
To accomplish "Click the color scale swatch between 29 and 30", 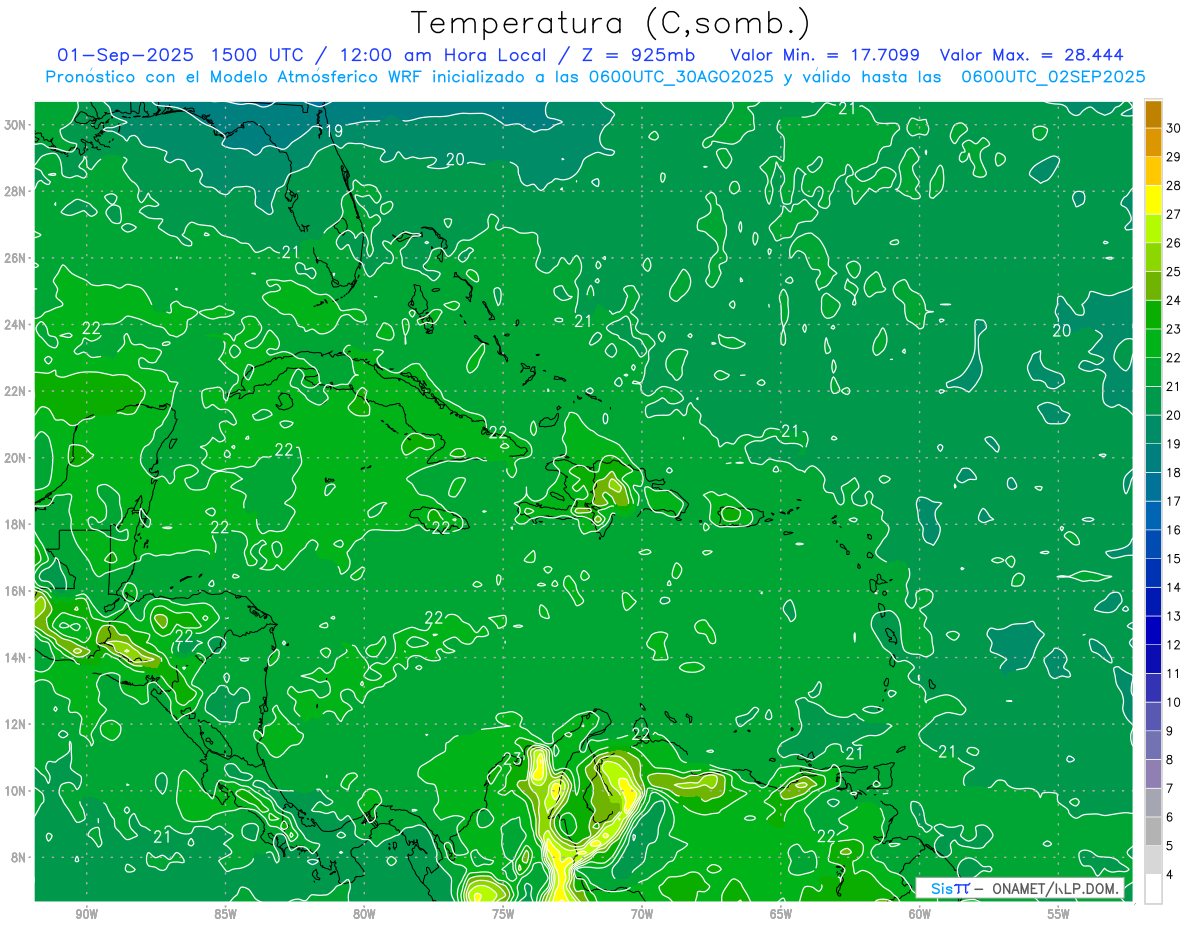I will [1153, 142].
